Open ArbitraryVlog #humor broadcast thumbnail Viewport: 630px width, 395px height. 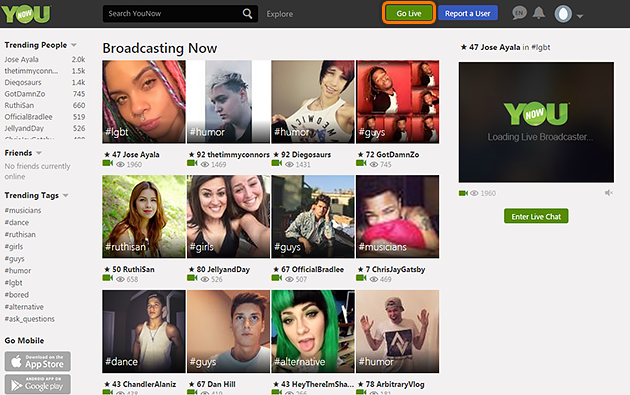(397, 332)
